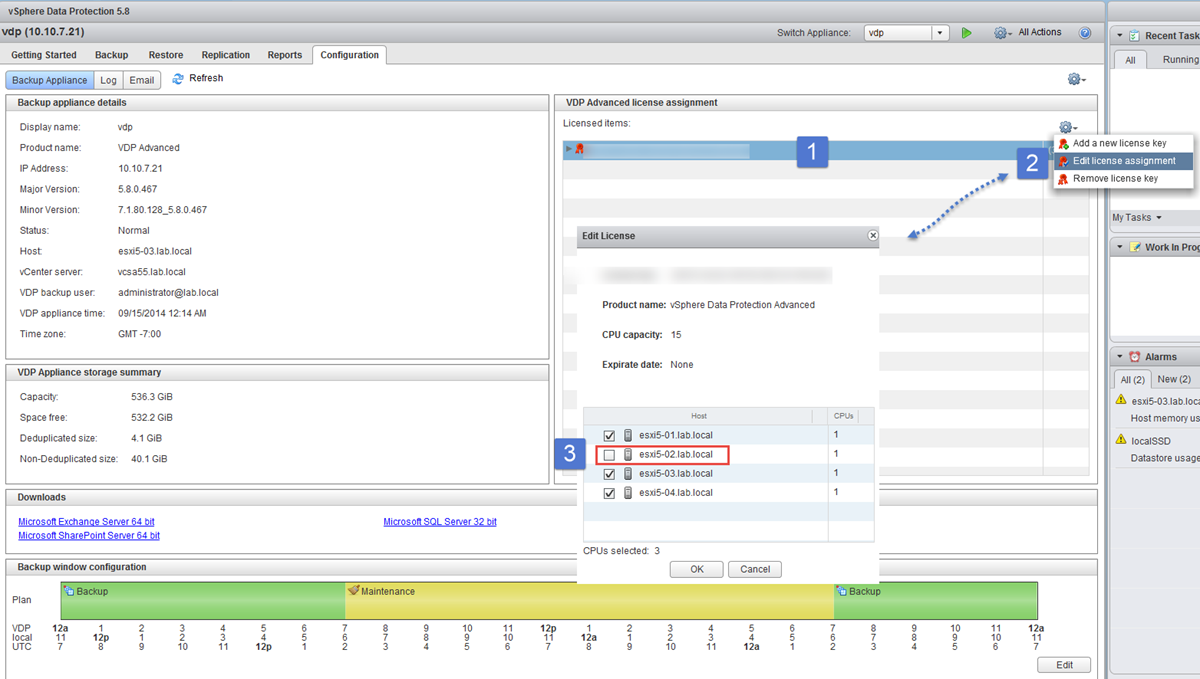This screenshot has height=679, width=1200.
Task: Expand the selected licensed item row arrow
Action: pos(569,150)
